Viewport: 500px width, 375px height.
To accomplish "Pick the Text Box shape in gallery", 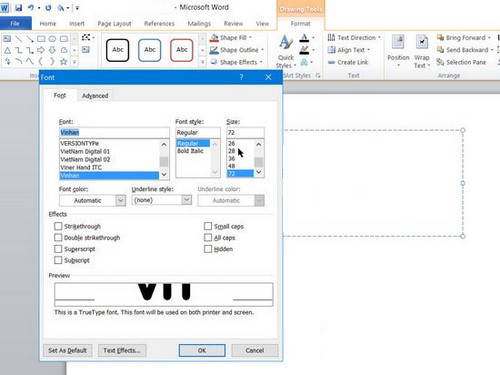I will [7, 39].
